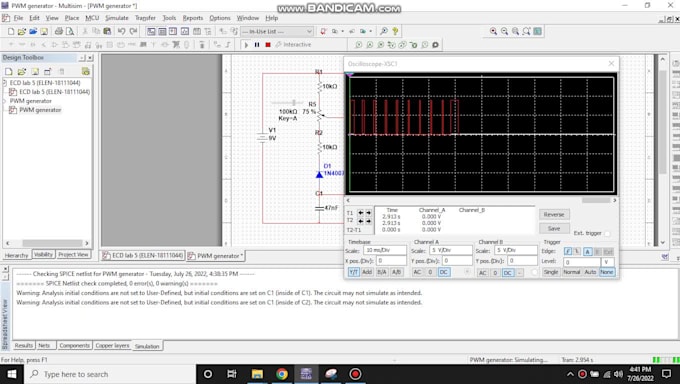This screenshot has width=680, height=384.
Task: Click Timebase Scale 10 ms/Div field
Action: coord(385,250)
